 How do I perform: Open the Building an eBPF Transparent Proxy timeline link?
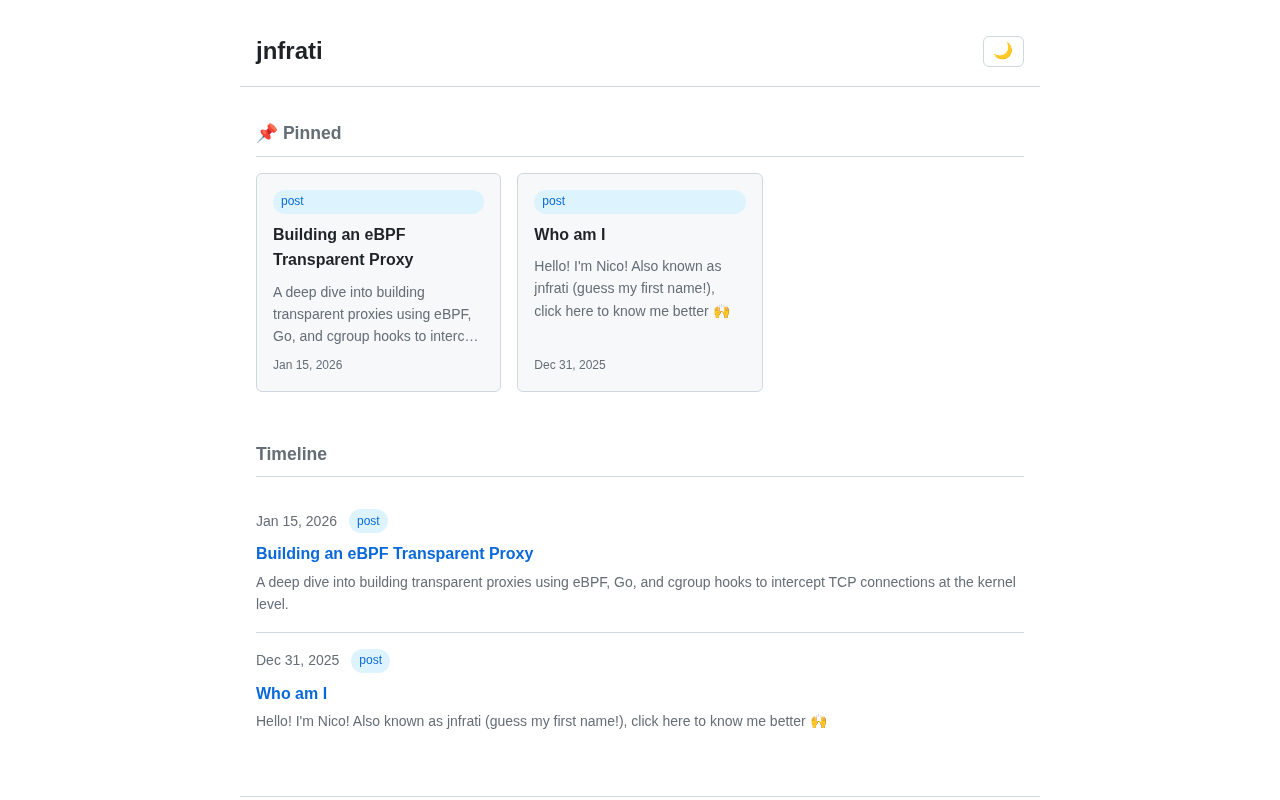(394, 554)
